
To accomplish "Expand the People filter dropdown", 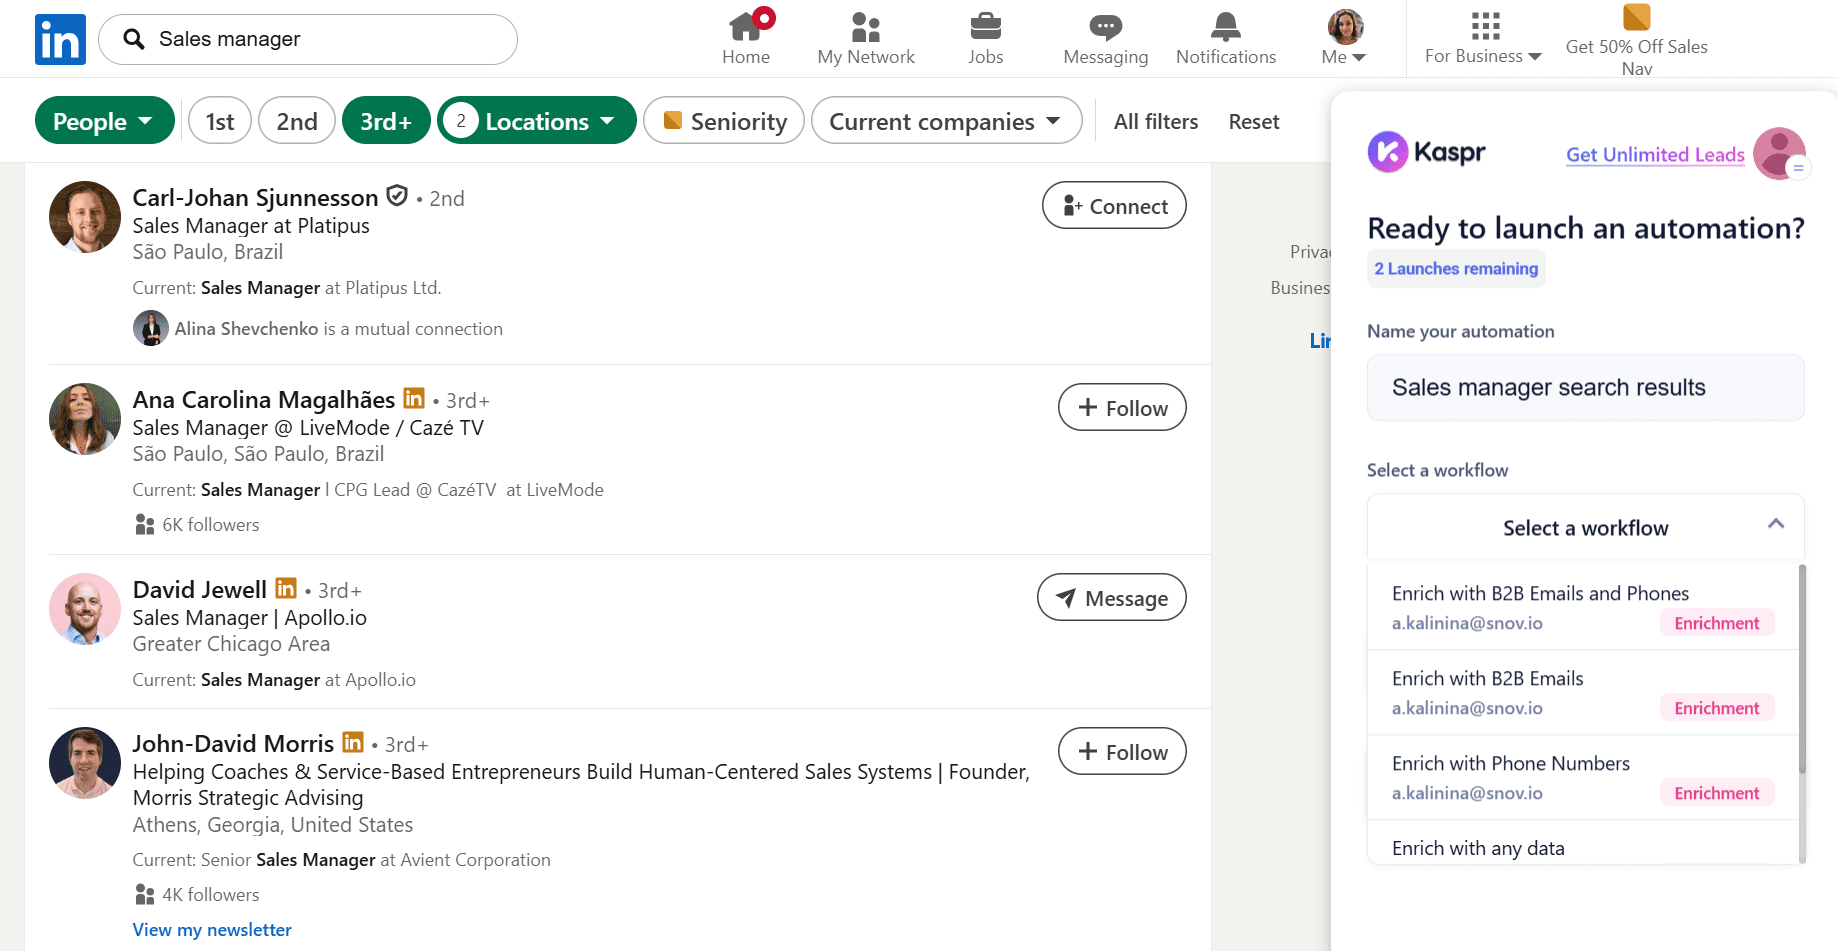I will [x=104, y=121].
